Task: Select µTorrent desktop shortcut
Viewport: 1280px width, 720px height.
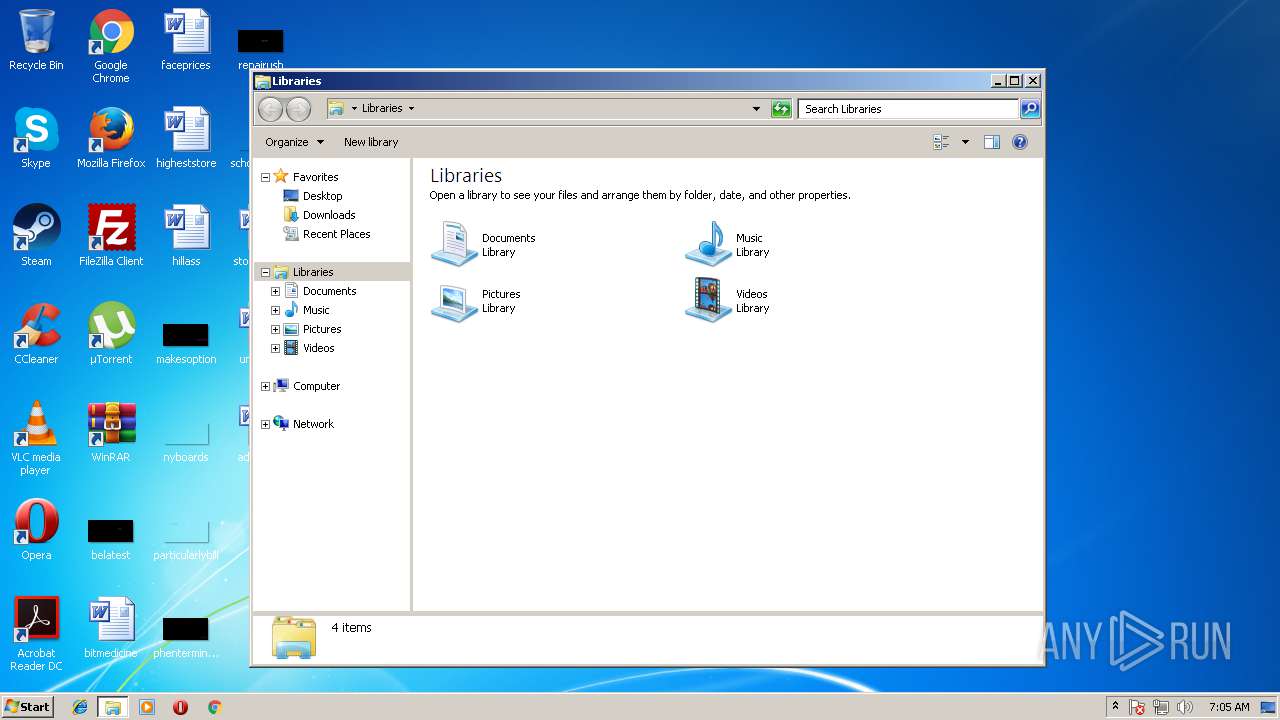Action: (x=111, y=334)
